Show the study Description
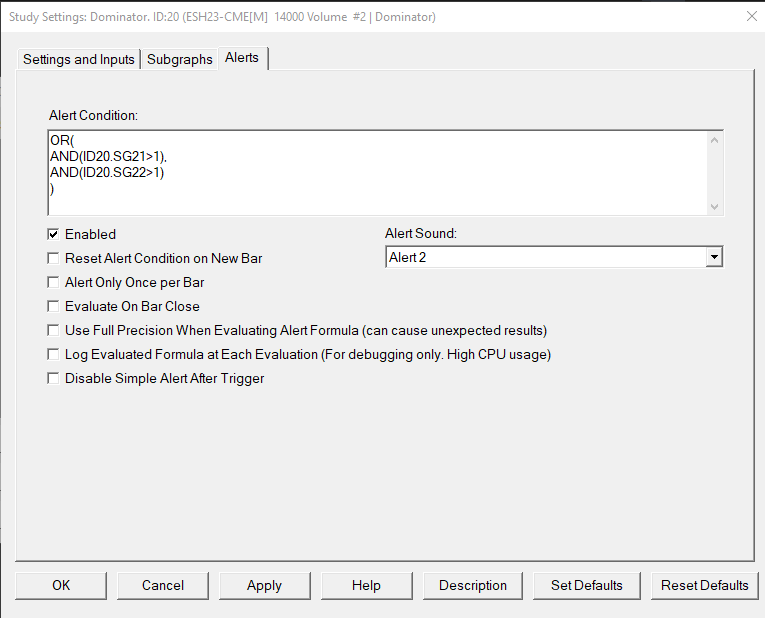This screenshot has width=765, height=618. pyautogui.click(x=473, y=585)
